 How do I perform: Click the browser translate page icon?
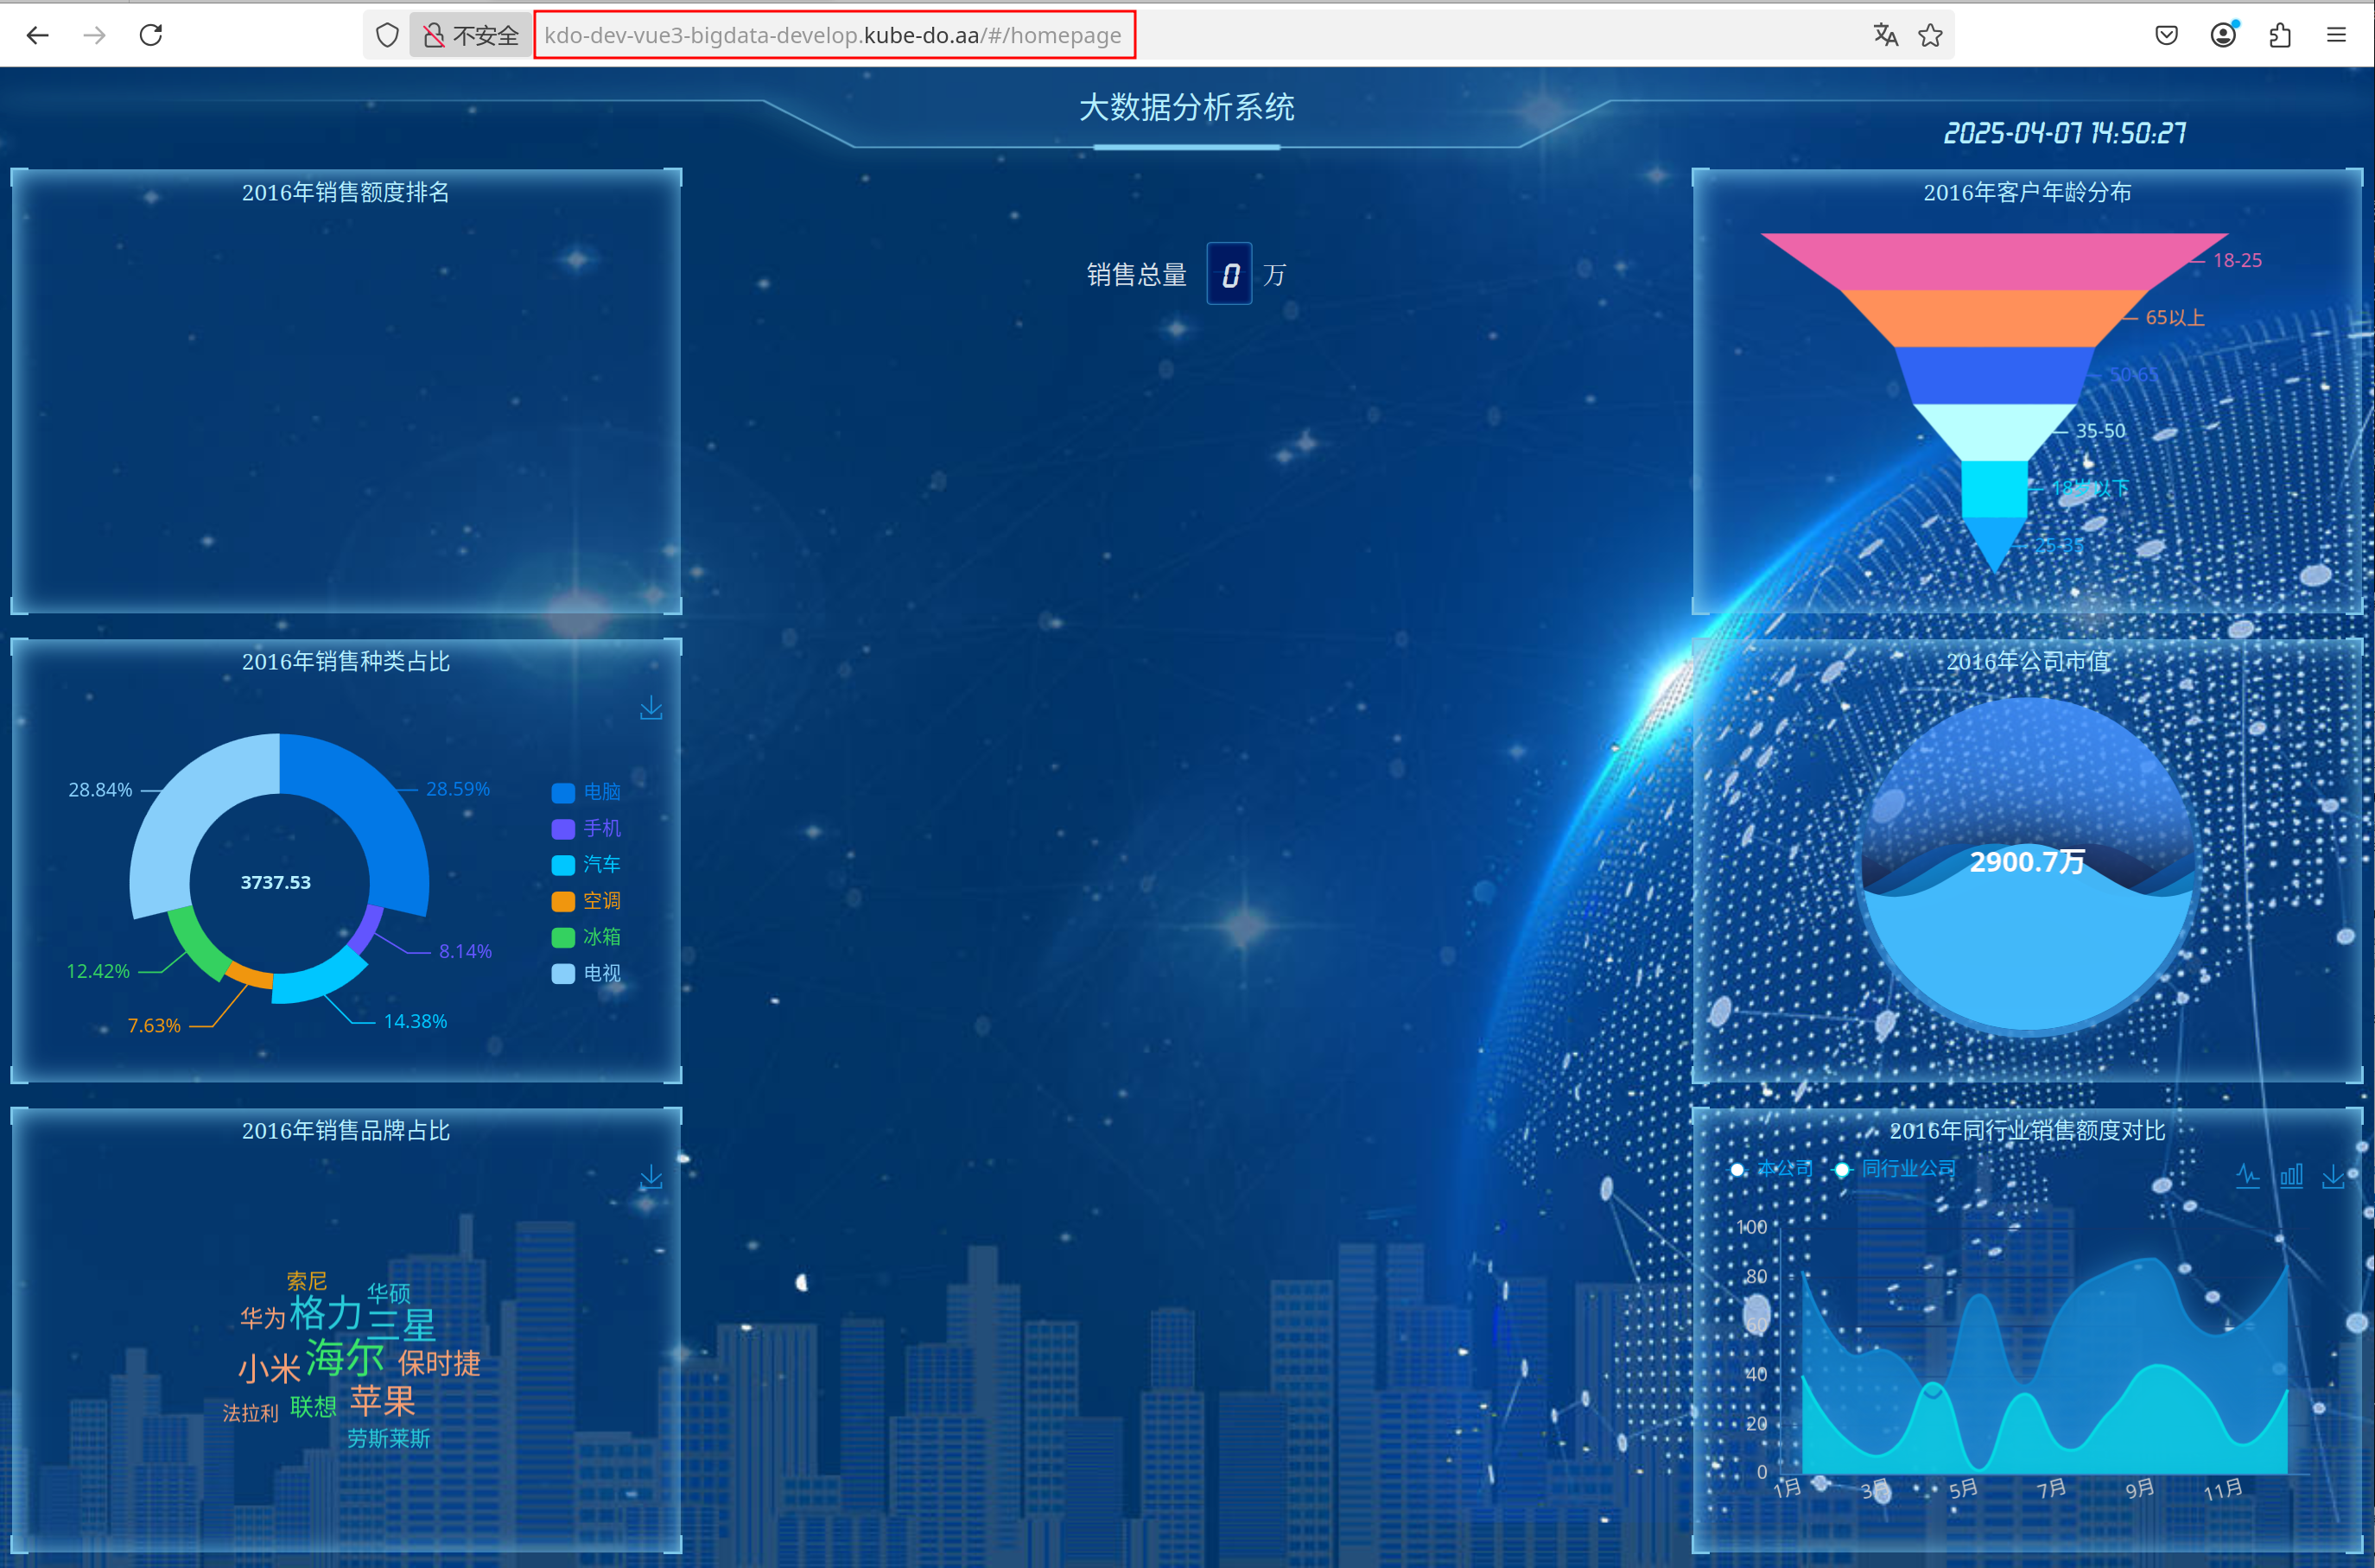point(1885,35)
